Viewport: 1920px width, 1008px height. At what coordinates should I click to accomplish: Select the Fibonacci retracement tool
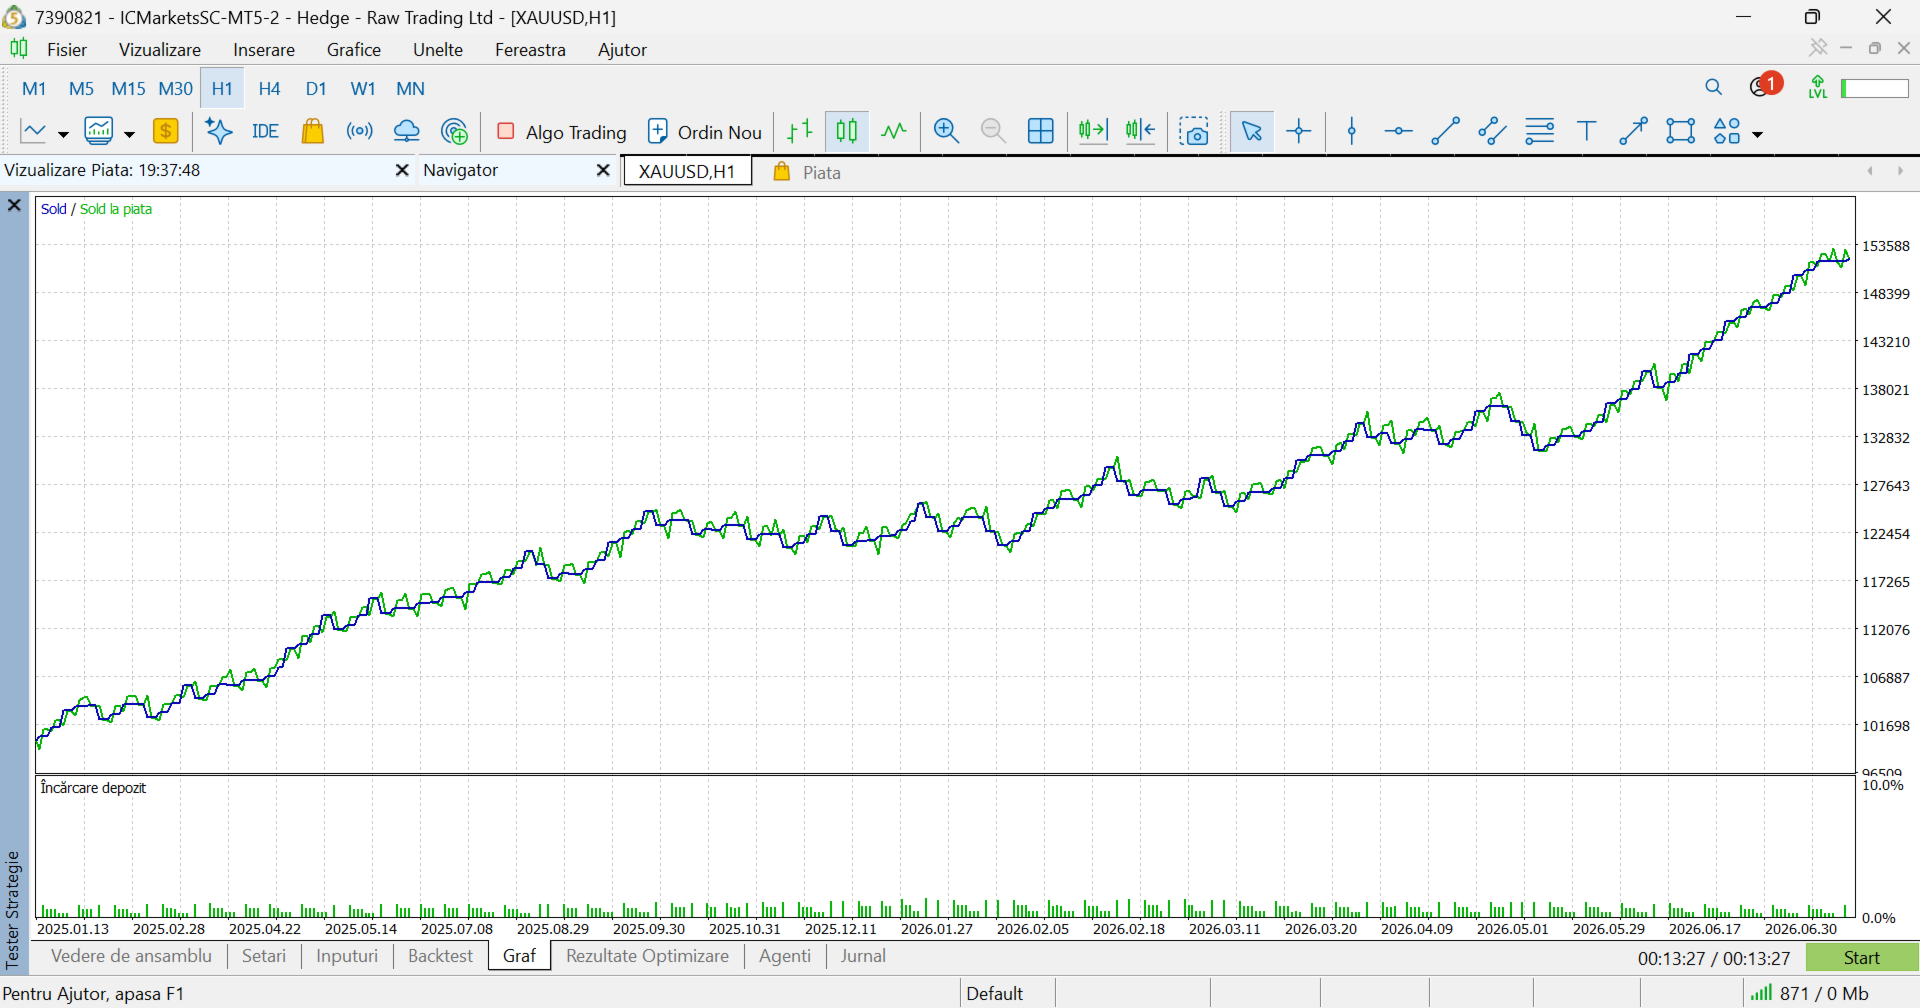(x=1540, y=131)
